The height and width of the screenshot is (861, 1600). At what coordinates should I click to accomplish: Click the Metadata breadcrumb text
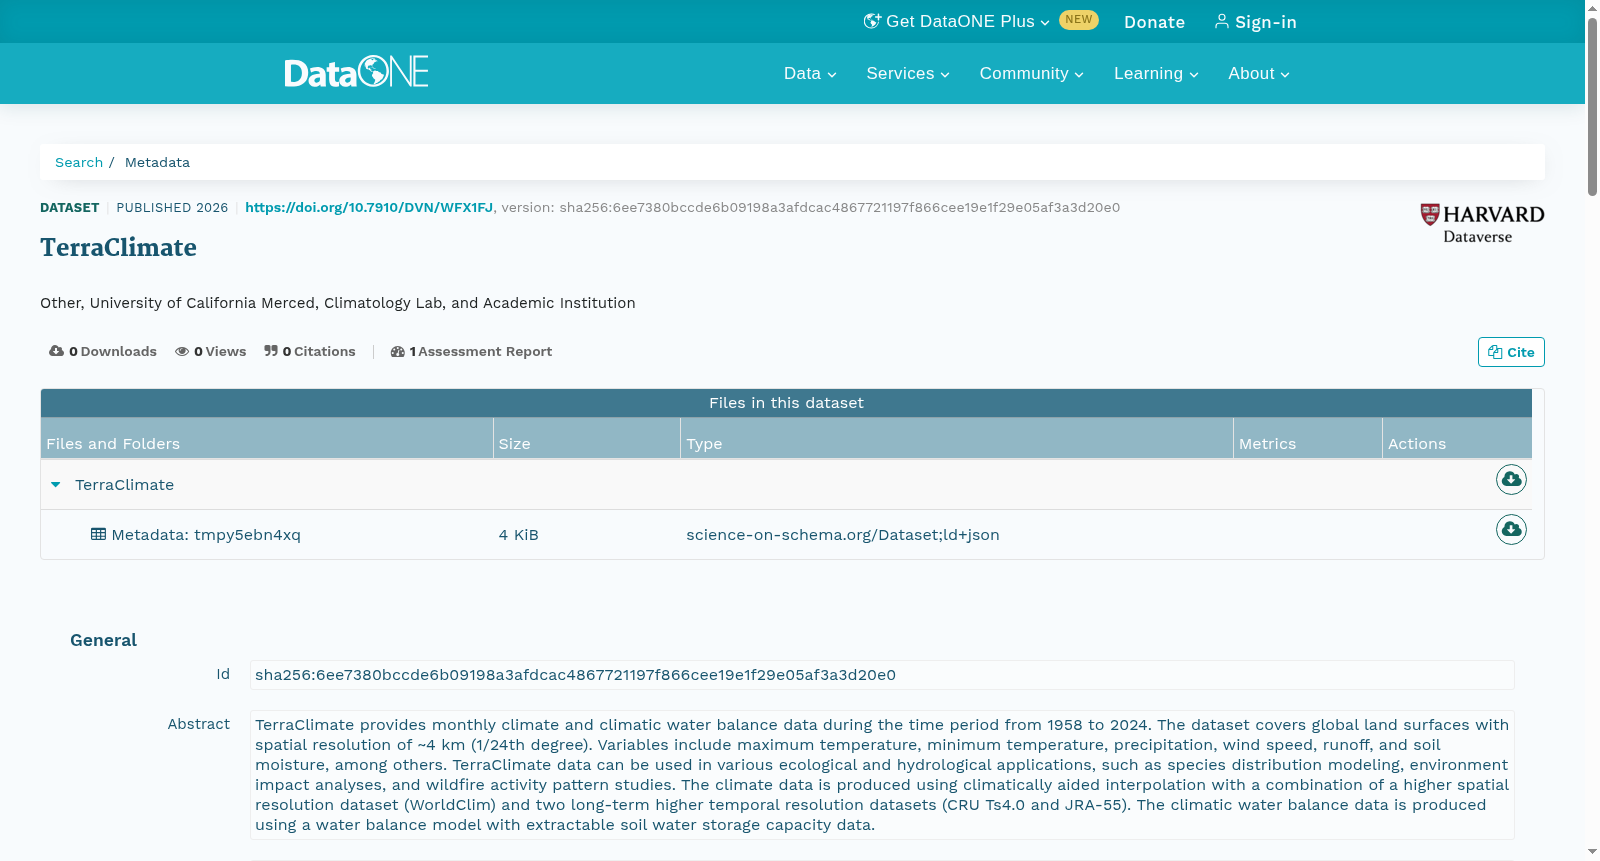157,162
